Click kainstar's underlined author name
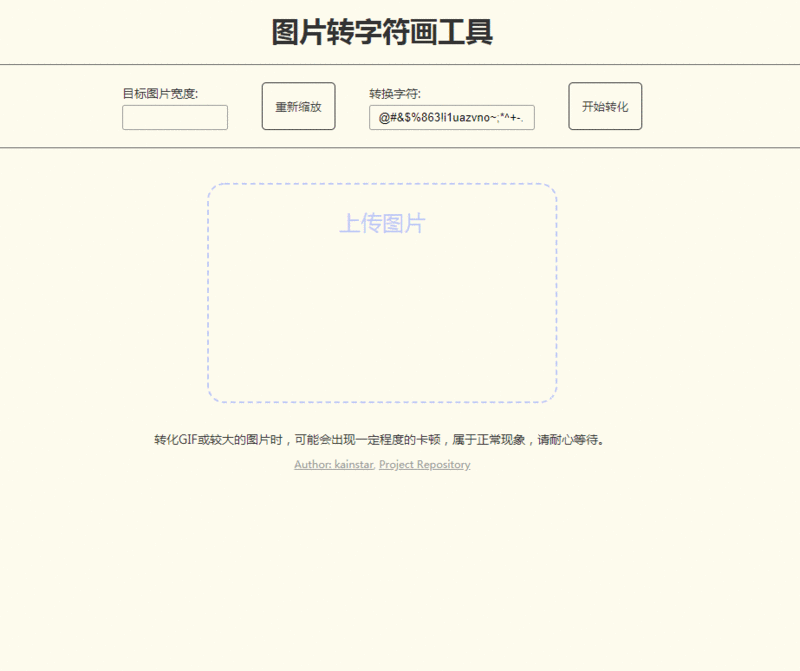Viewport: 800px width, 671px height. click(332, 464)
